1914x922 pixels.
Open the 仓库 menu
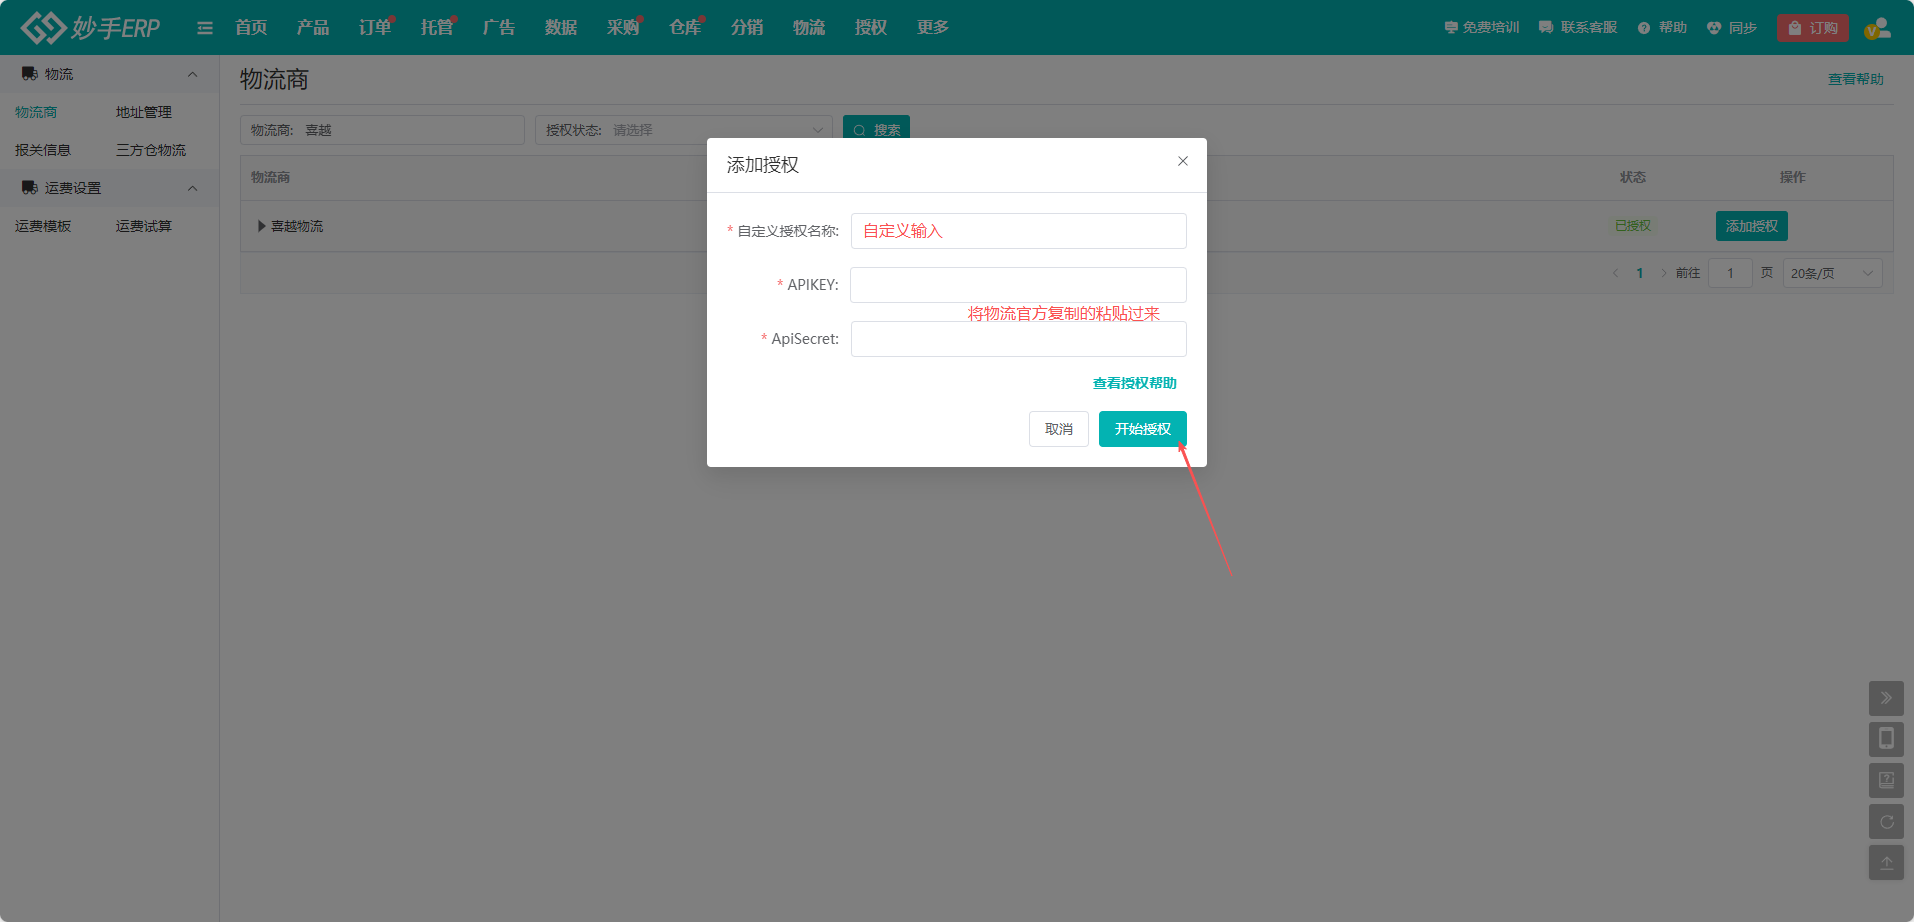coord(685,27)
